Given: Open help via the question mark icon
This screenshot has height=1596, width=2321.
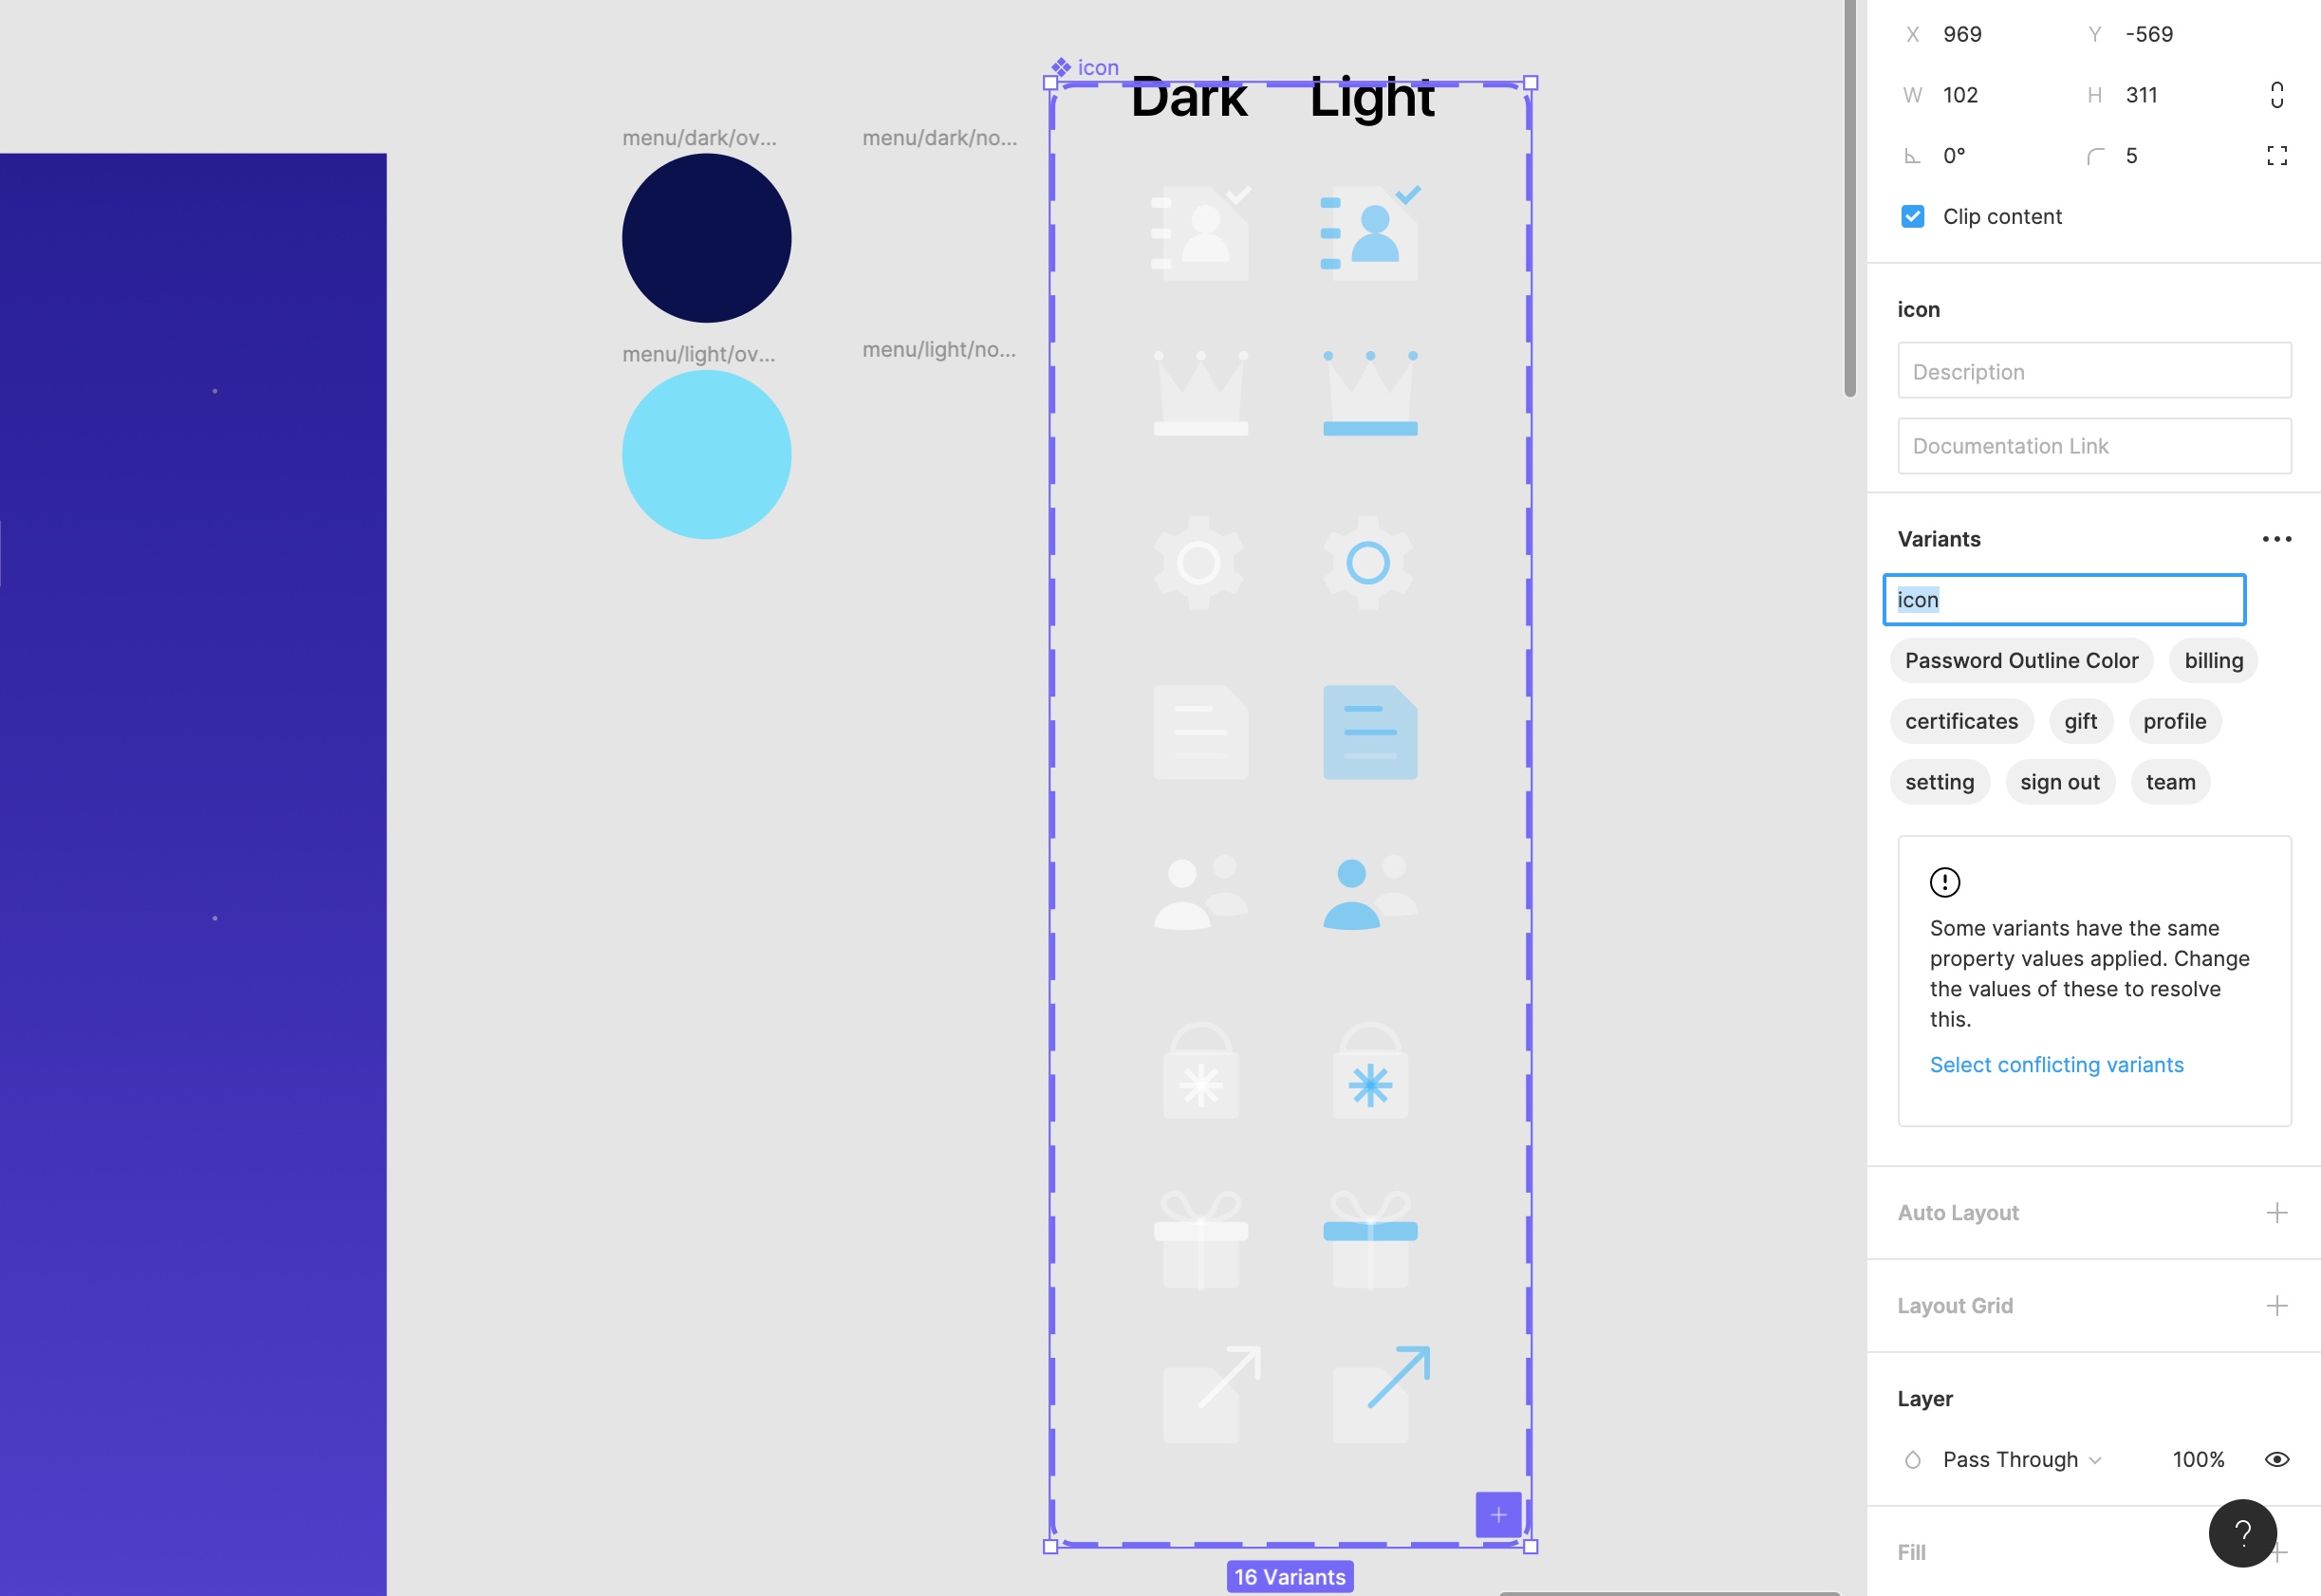Looking at the screenshot, I should [2241, 1533].
